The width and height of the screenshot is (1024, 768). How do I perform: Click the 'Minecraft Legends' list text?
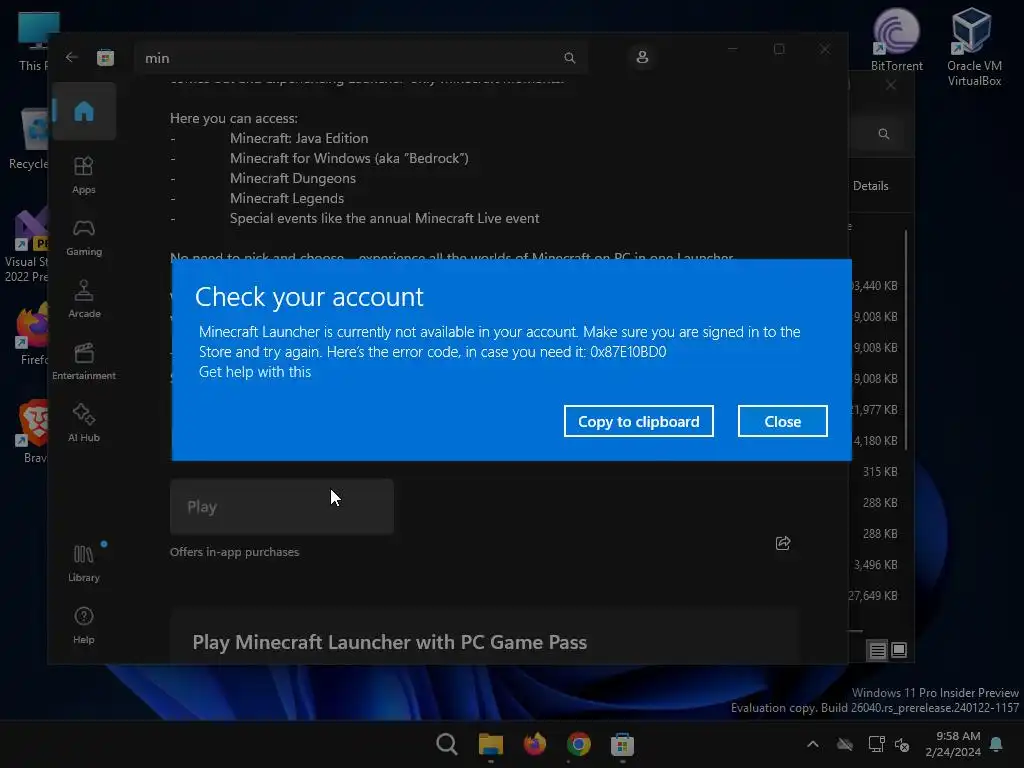coord(287,199)
